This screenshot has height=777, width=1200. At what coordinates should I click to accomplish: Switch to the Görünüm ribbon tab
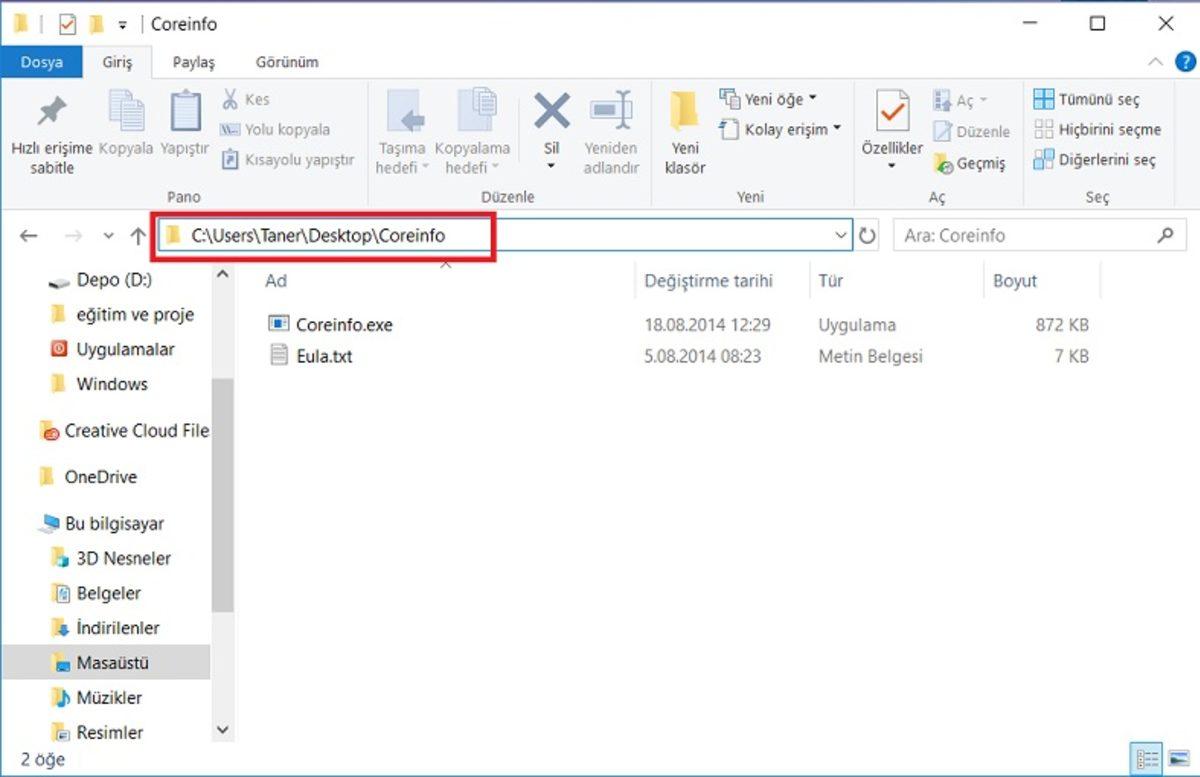287,61
